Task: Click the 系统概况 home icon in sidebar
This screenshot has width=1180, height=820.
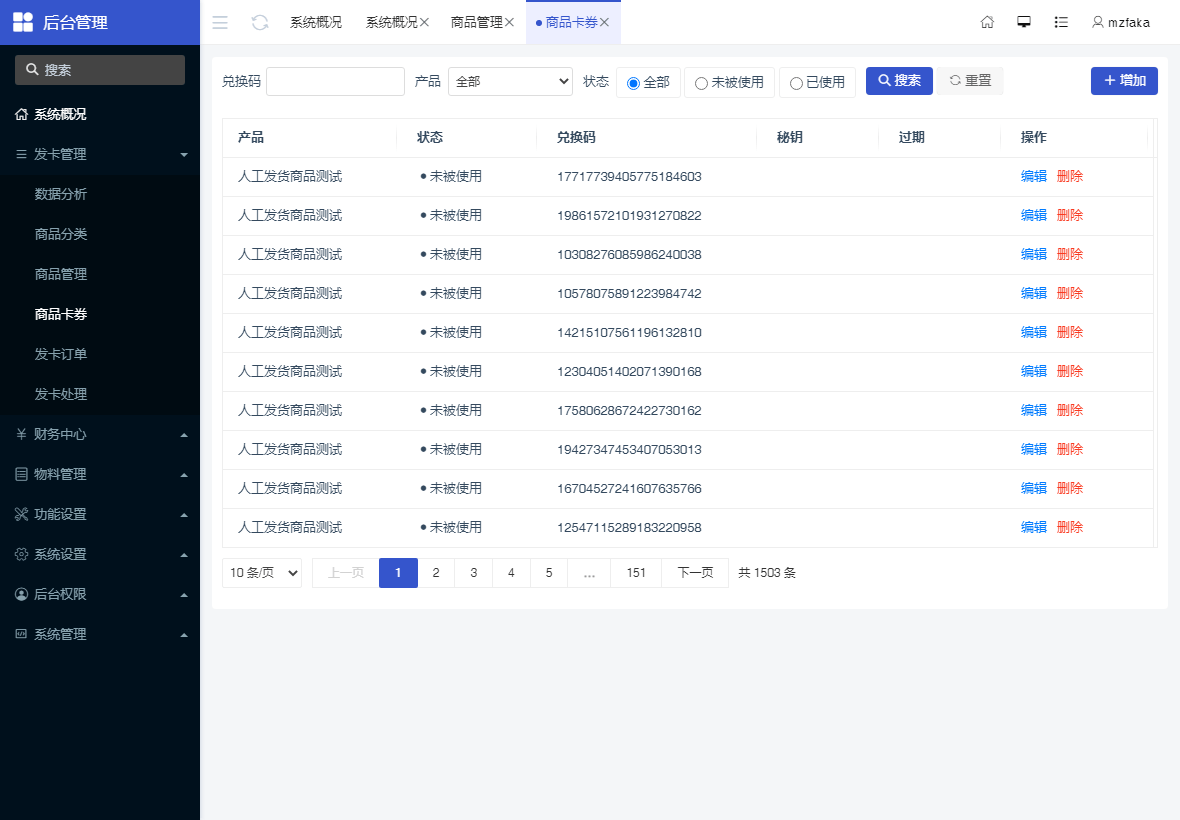Action: click(x=21, y=114)
